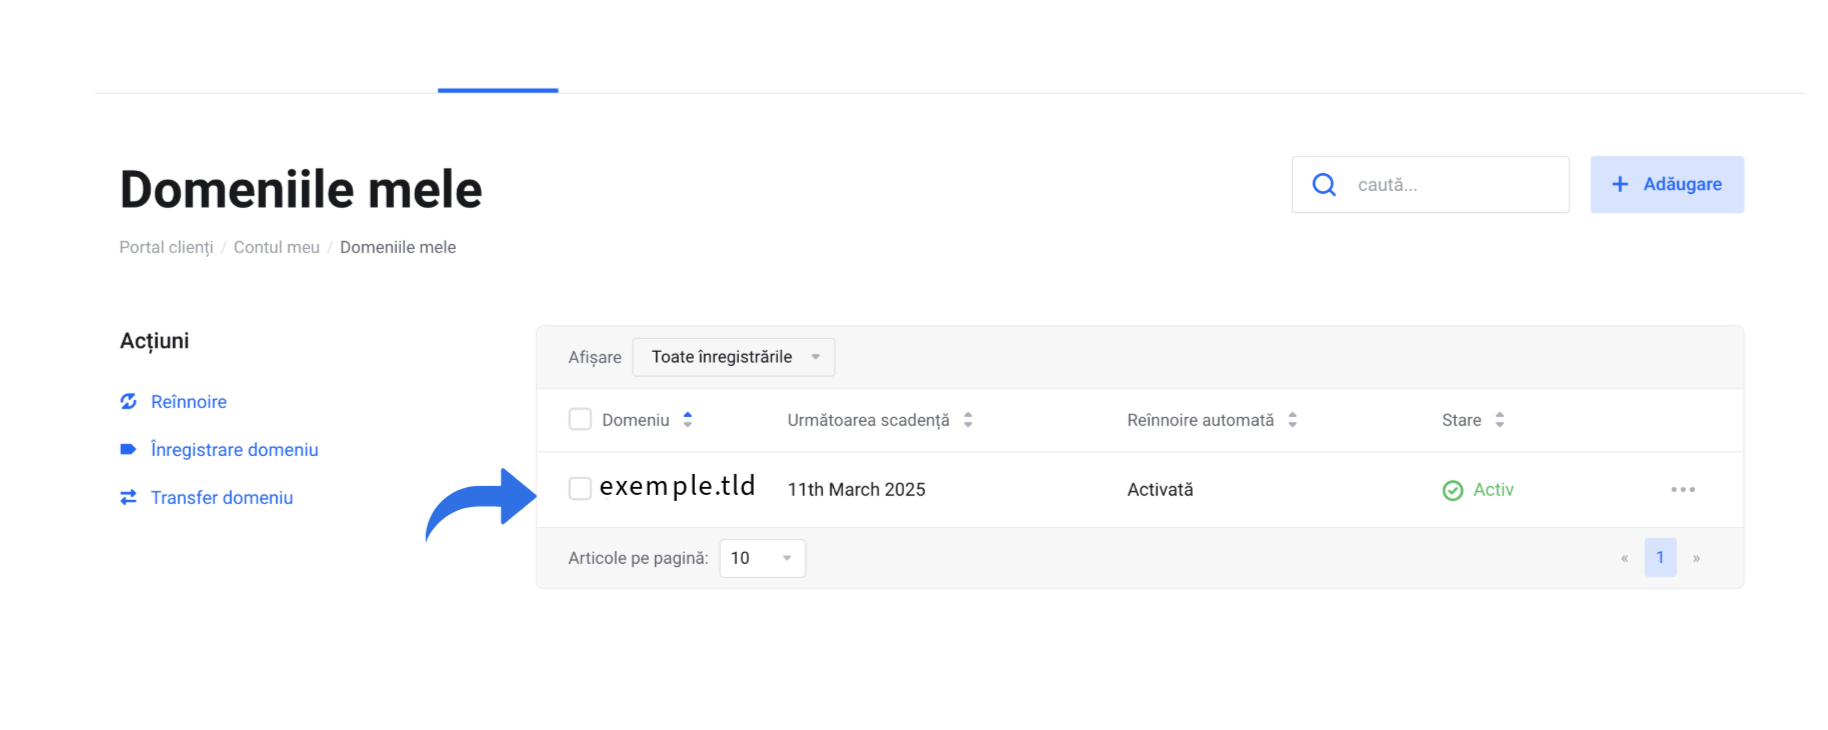Sort by Domeniu column arrows

pos(688,420)
